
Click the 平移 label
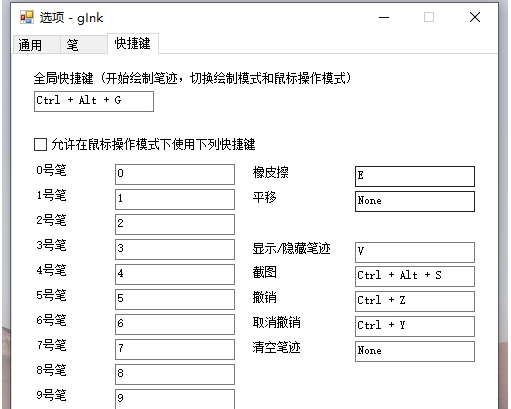point(264,197)
